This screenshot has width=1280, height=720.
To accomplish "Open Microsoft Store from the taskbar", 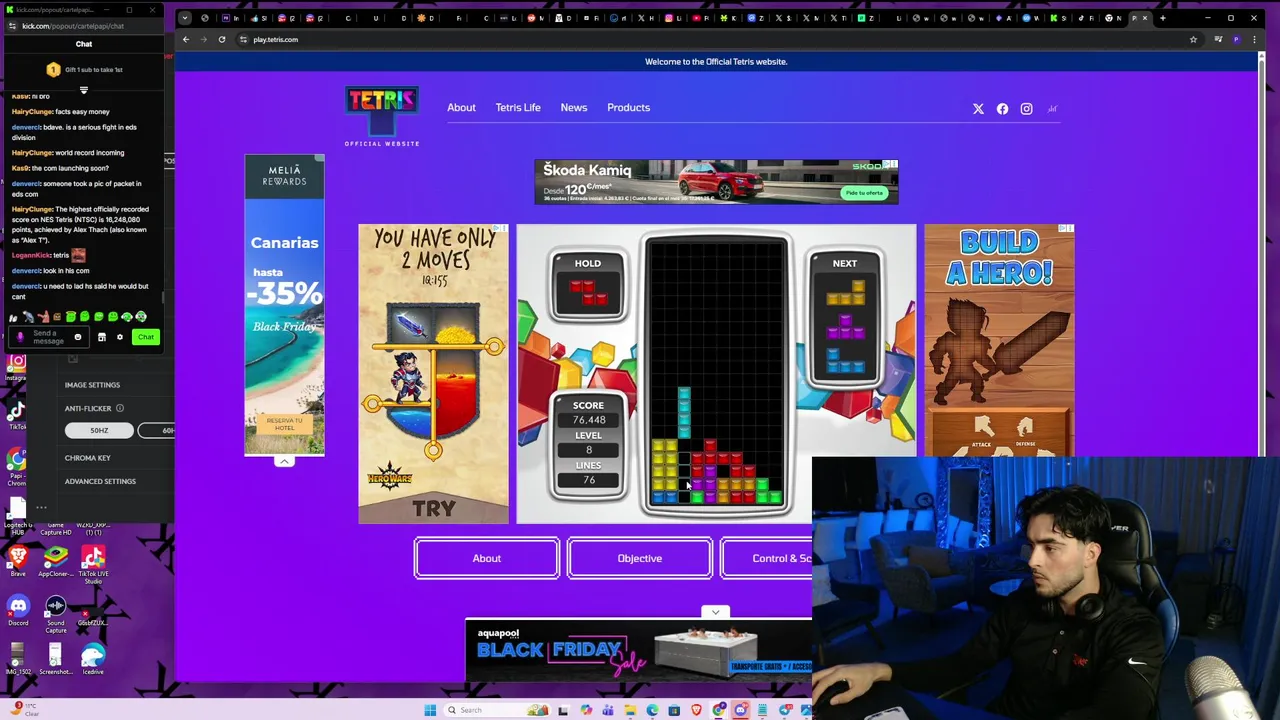I will click(674, 710).
